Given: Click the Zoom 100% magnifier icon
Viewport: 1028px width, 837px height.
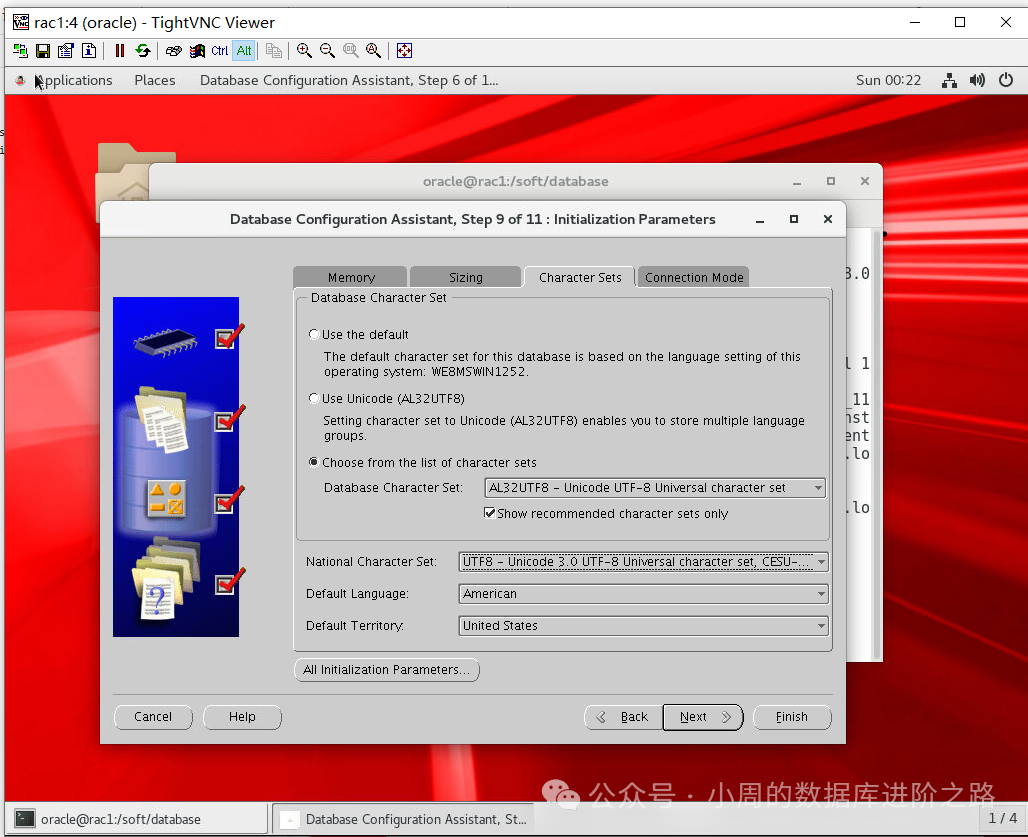Looking at the screenshot, I should click(x=351, y=50).
